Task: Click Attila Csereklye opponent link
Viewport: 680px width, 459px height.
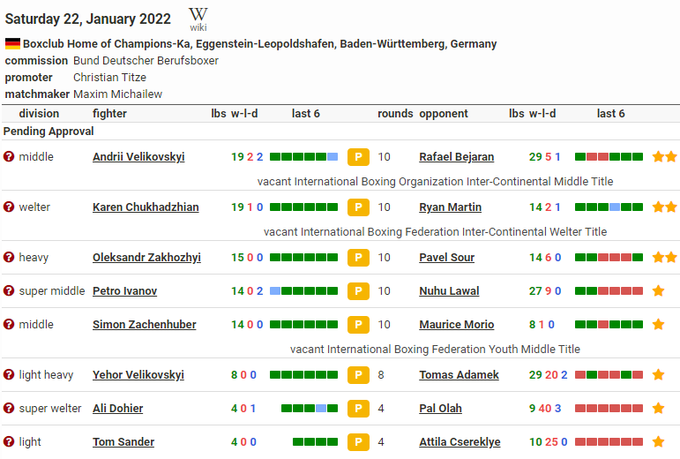Action: (460, 442)
